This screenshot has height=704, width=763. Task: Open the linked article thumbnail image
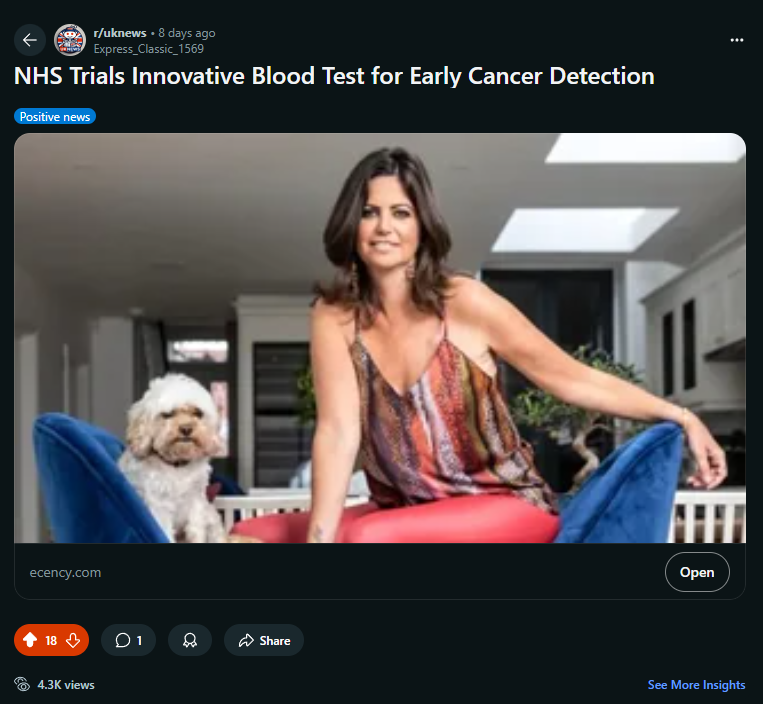(380, 338)
